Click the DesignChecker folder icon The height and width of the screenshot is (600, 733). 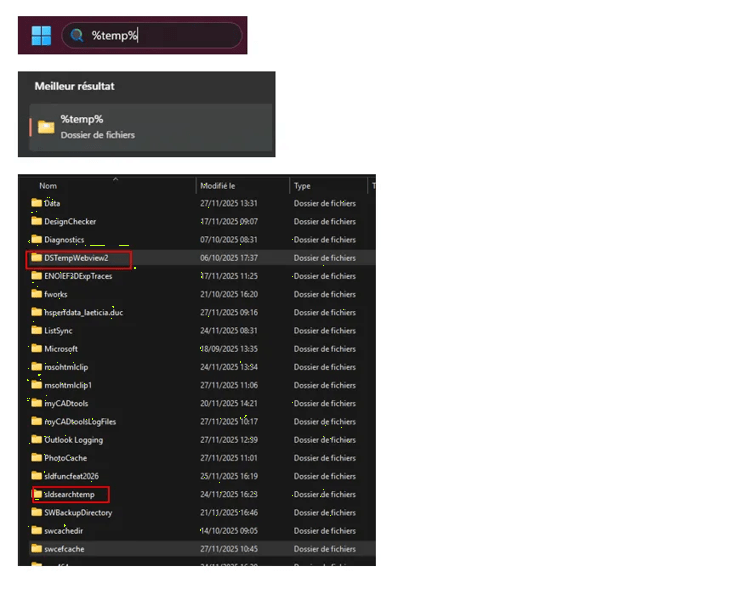click(36, 221)
